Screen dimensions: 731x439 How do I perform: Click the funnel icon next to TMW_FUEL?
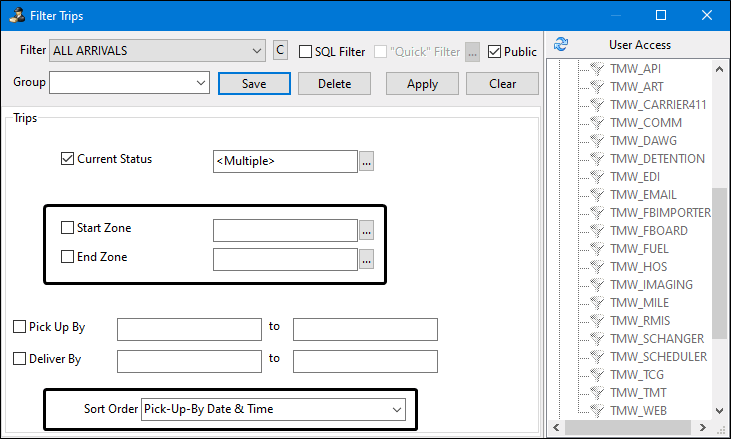click(x=597, y=249)
